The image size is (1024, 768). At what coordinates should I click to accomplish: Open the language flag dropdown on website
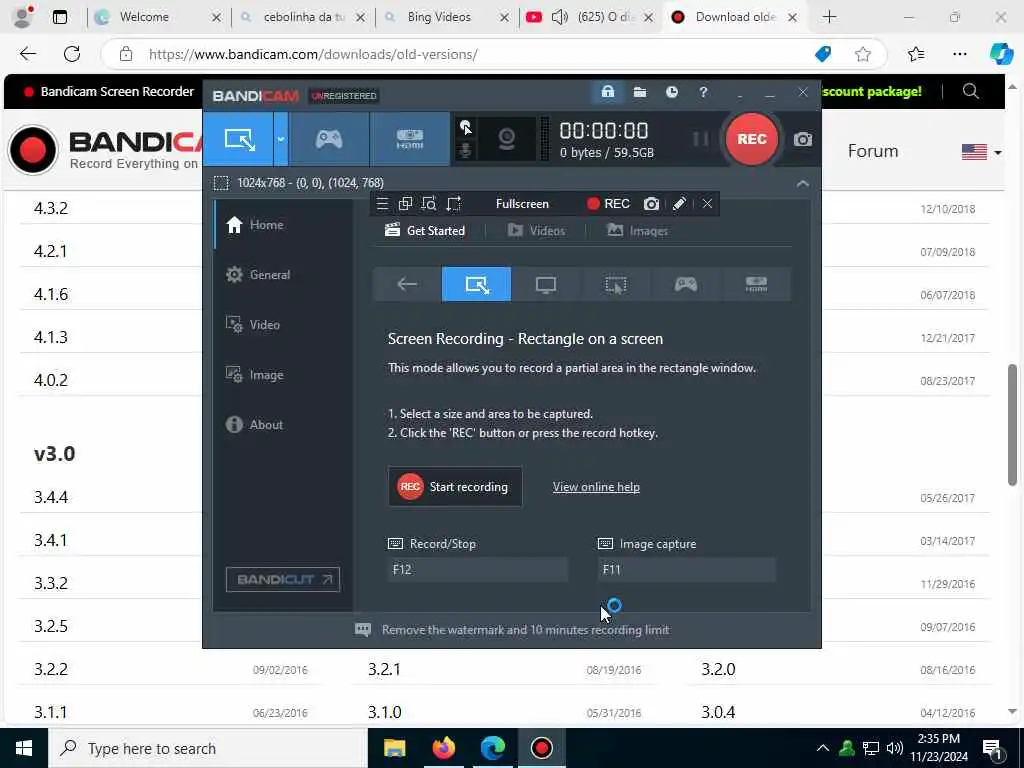(x=981, y=152)
